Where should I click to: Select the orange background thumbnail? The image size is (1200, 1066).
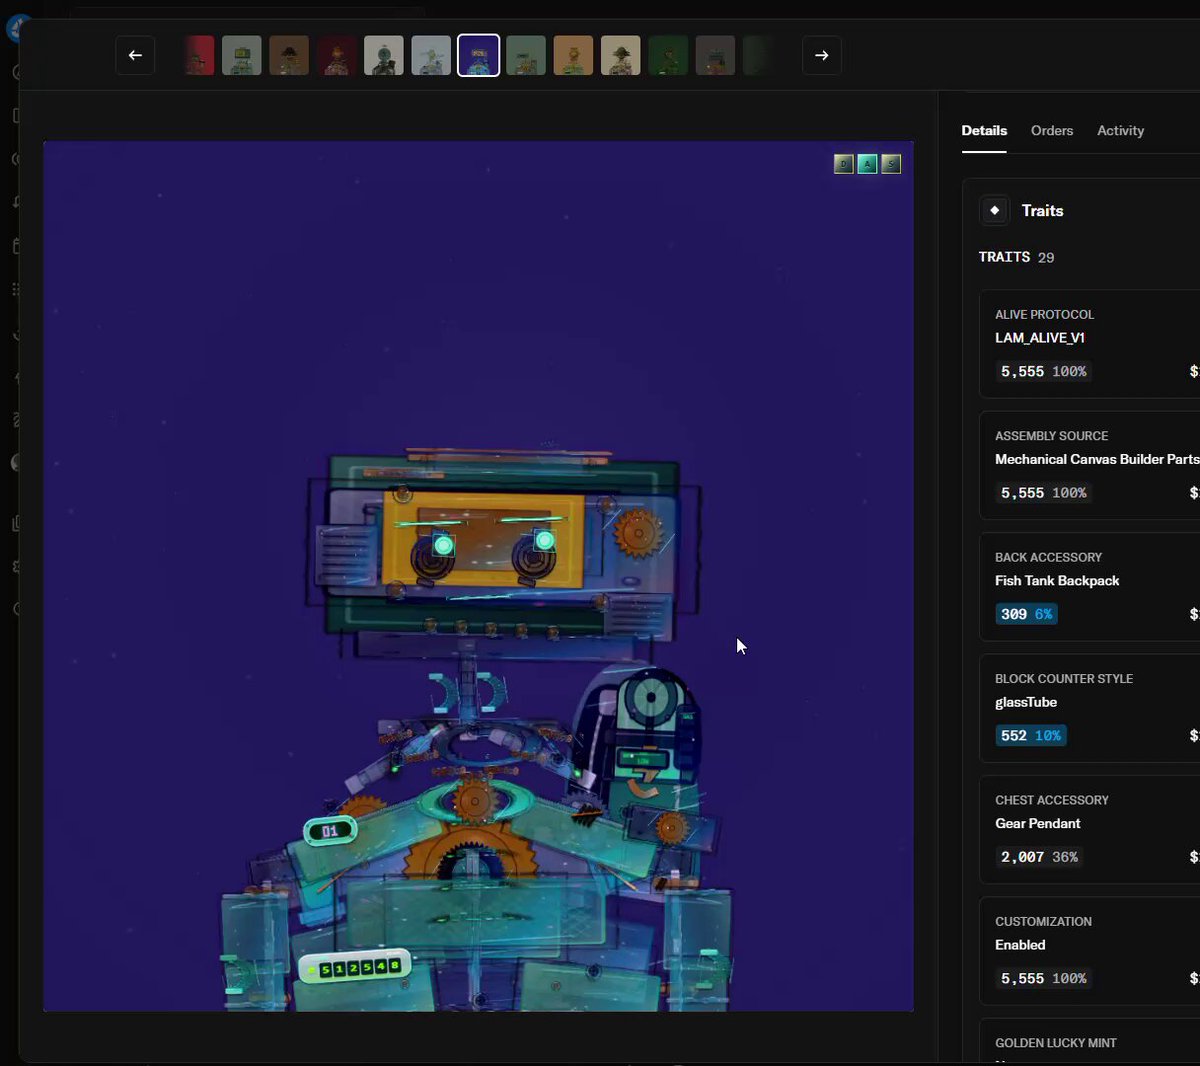pos(573,56)
